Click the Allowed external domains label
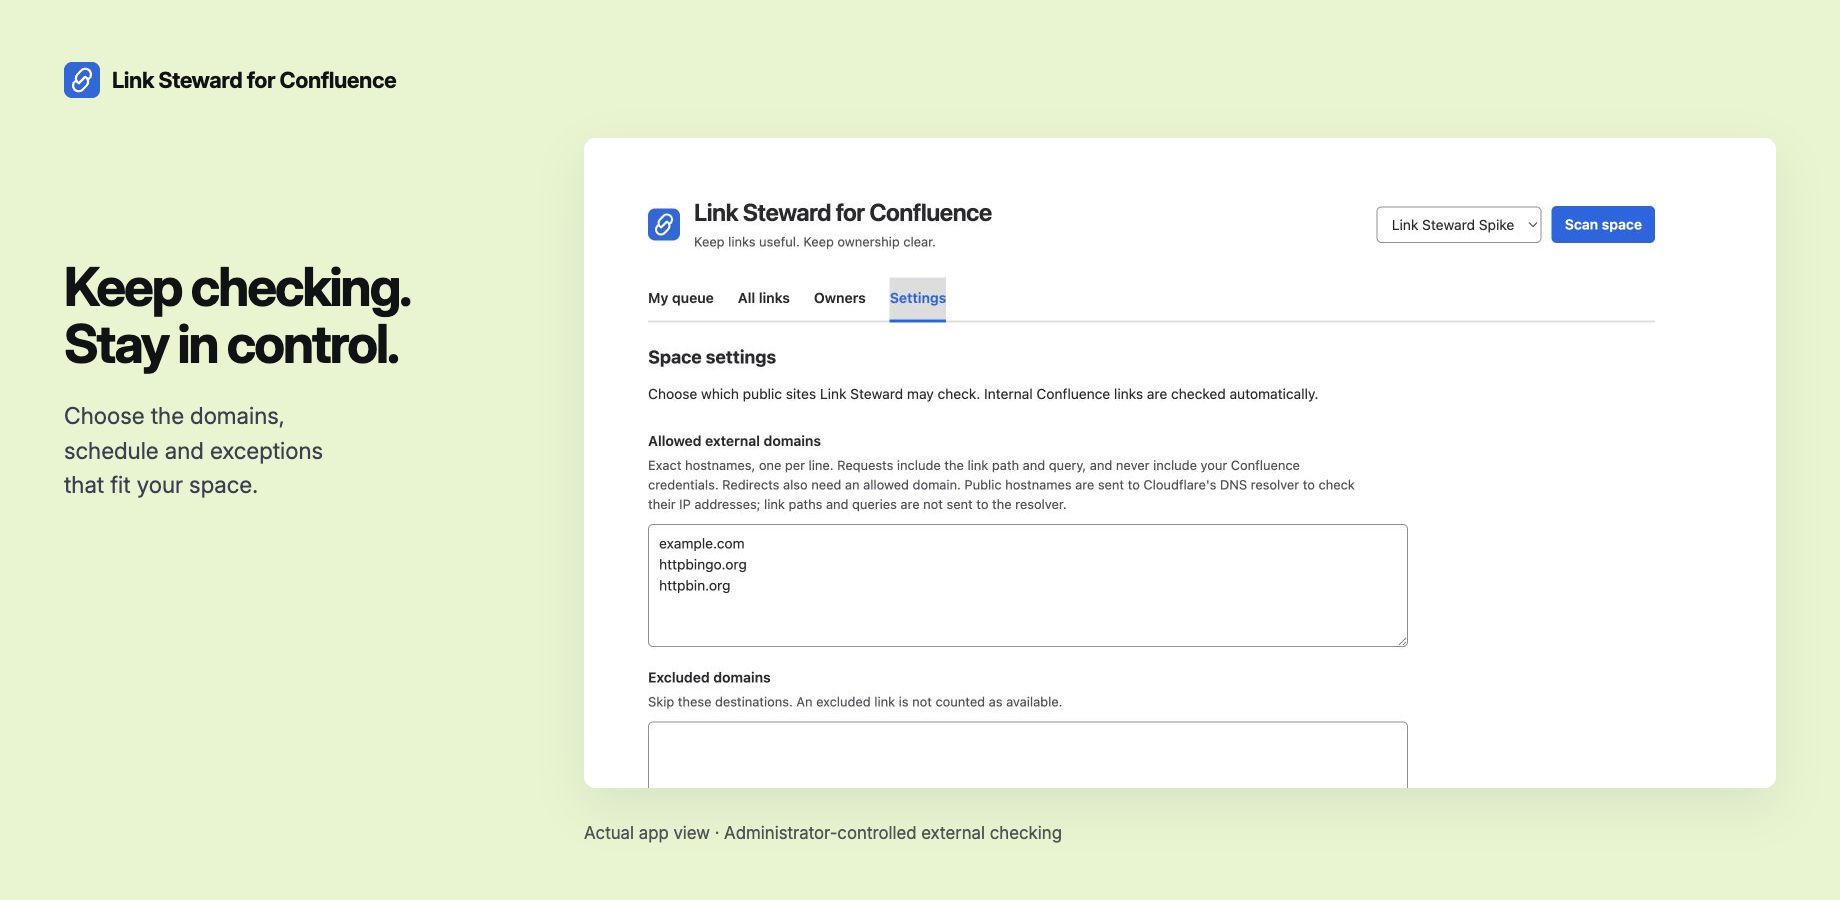 pyautogui.click(x=734, y=441)
